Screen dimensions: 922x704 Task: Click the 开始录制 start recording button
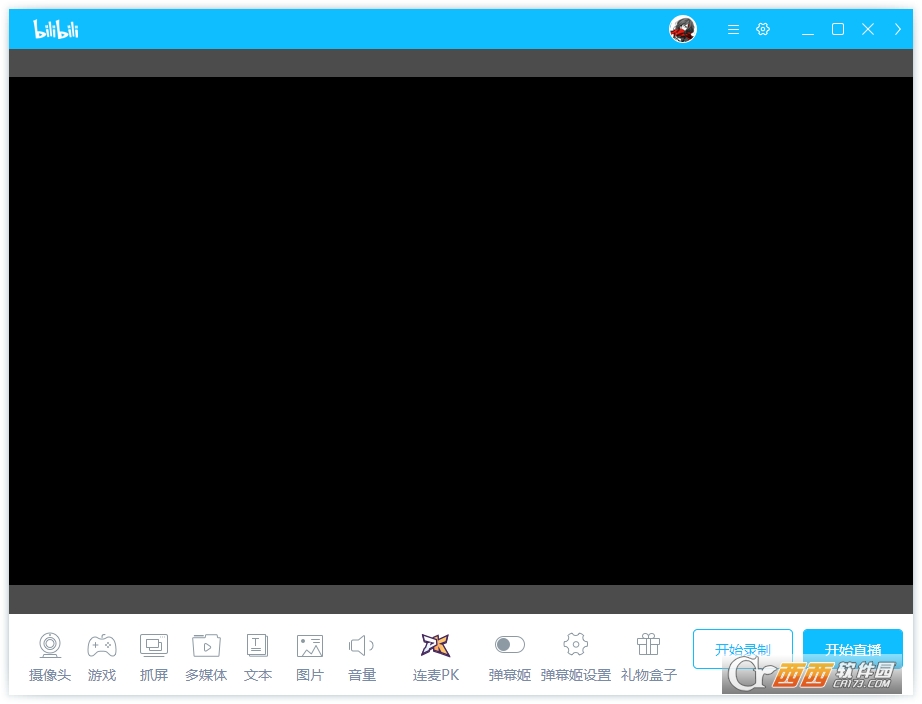pos(743,649)
